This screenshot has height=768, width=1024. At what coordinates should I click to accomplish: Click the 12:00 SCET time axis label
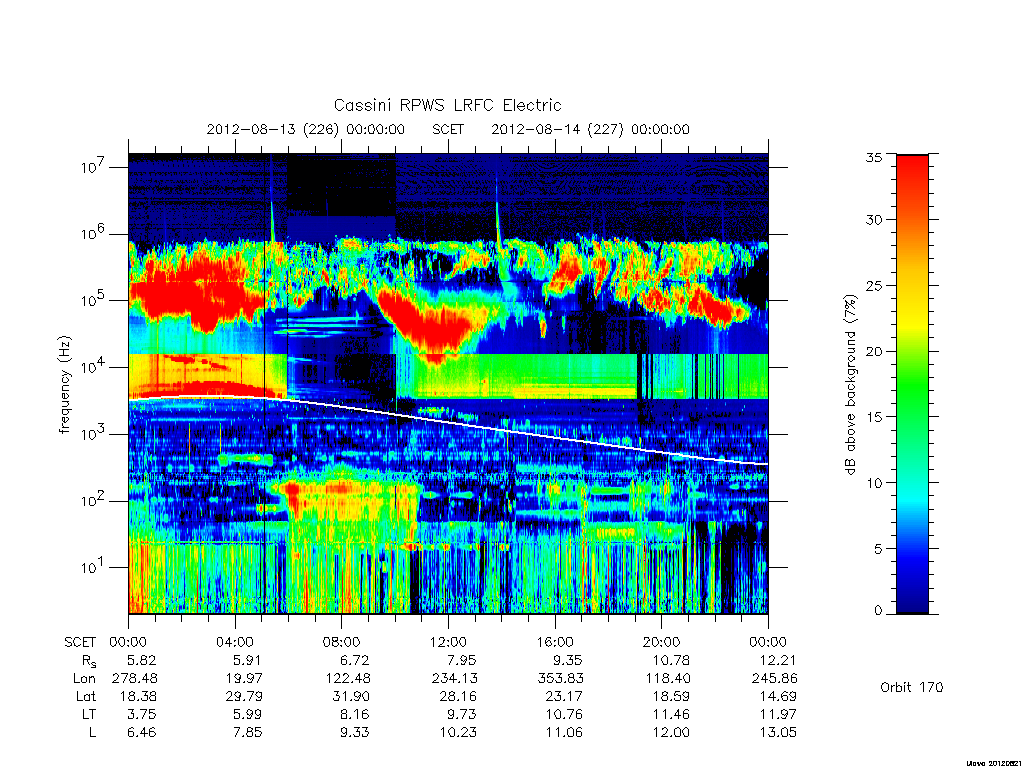click(448, 642)
